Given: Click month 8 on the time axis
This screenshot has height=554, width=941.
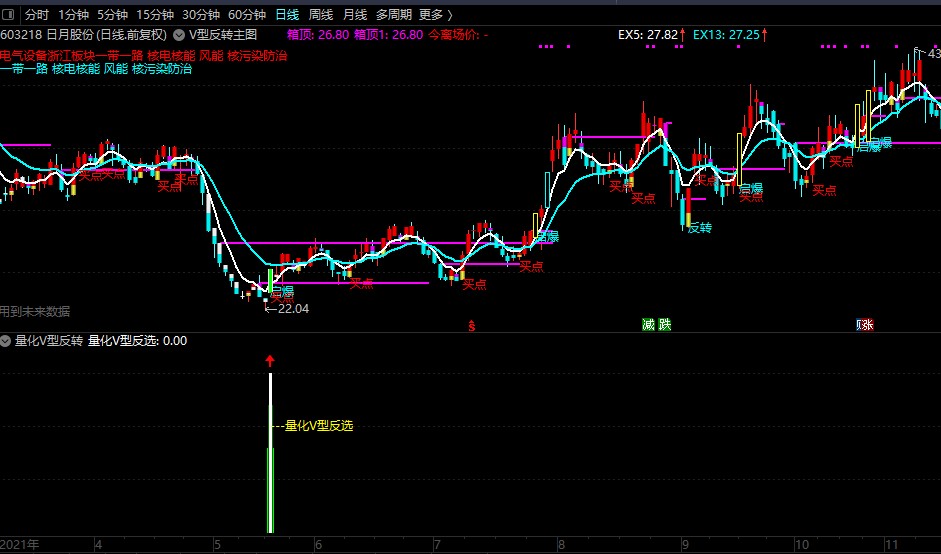Looking at the screenshot, I should [x=561, y=545].
